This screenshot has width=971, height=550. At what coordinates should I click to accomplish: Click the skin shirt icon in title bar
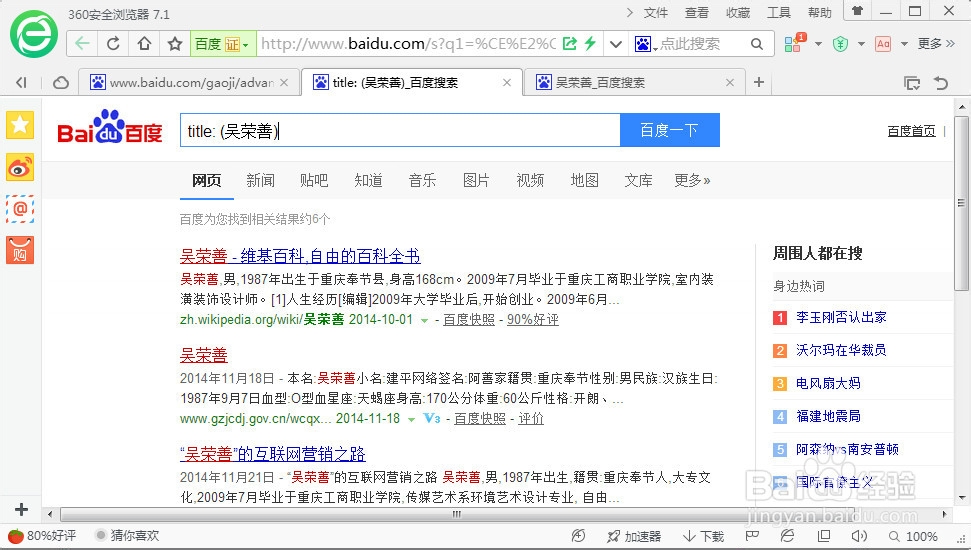(858, 11)
